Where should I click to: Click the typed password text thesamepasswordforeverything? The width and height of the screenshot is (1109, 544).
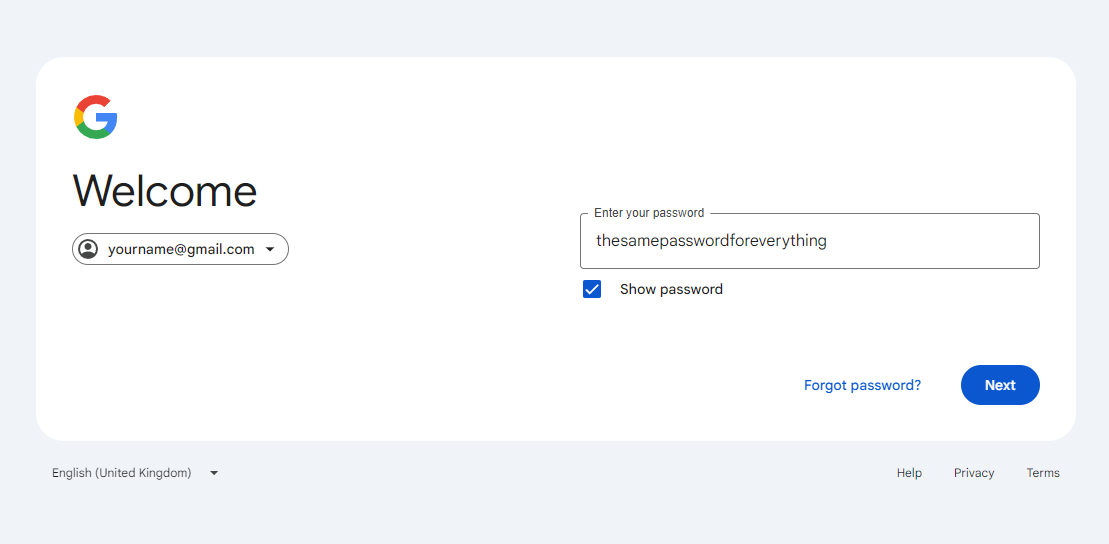click(711, 241)
